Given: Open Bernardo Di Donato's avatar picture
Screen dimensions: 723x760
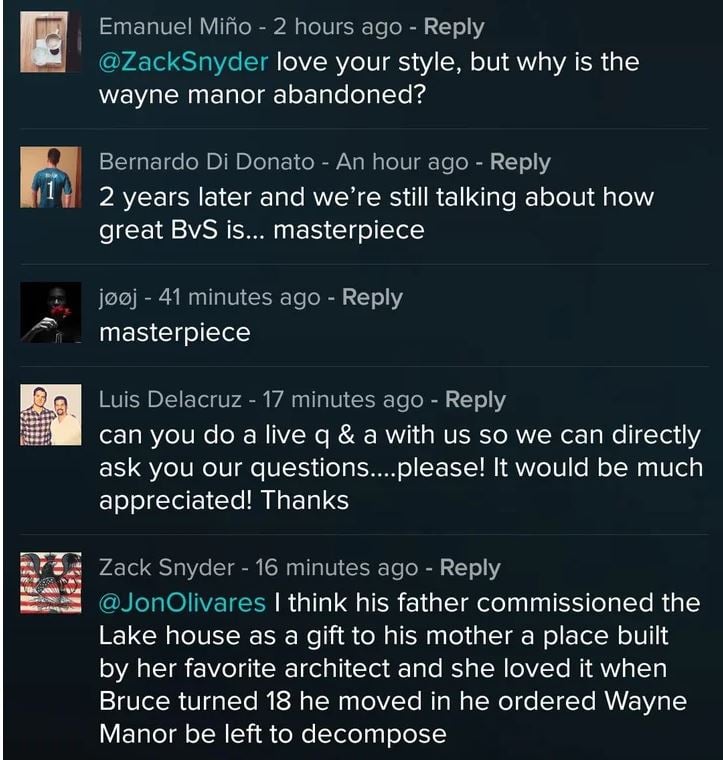Looking at the screenshot, I should 50,176.
